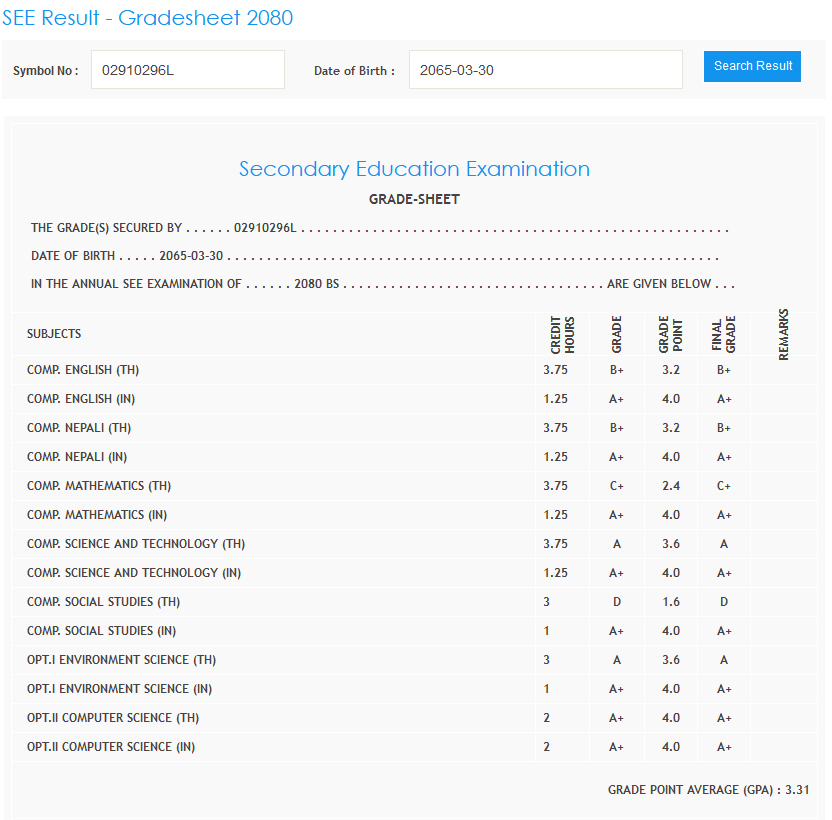This screenshot has height=820, width=832.
Task: Click grade point 1.6 for Social Studies theory
Action: click(670, 602)
